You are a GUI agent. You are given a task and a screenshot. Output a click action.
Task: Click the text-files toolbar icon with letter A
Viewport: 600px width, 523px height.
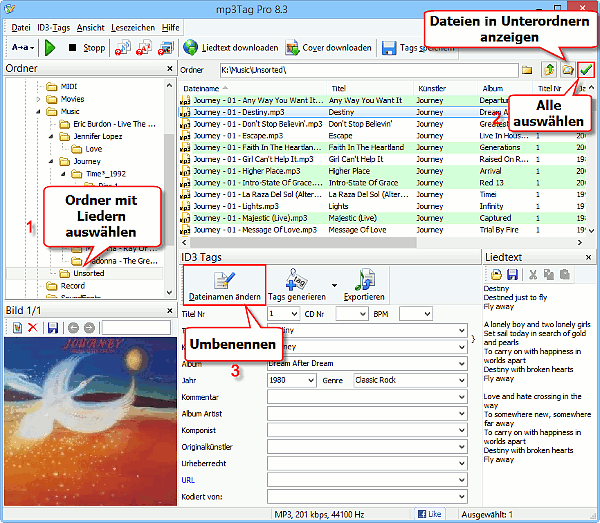[144, 48]
